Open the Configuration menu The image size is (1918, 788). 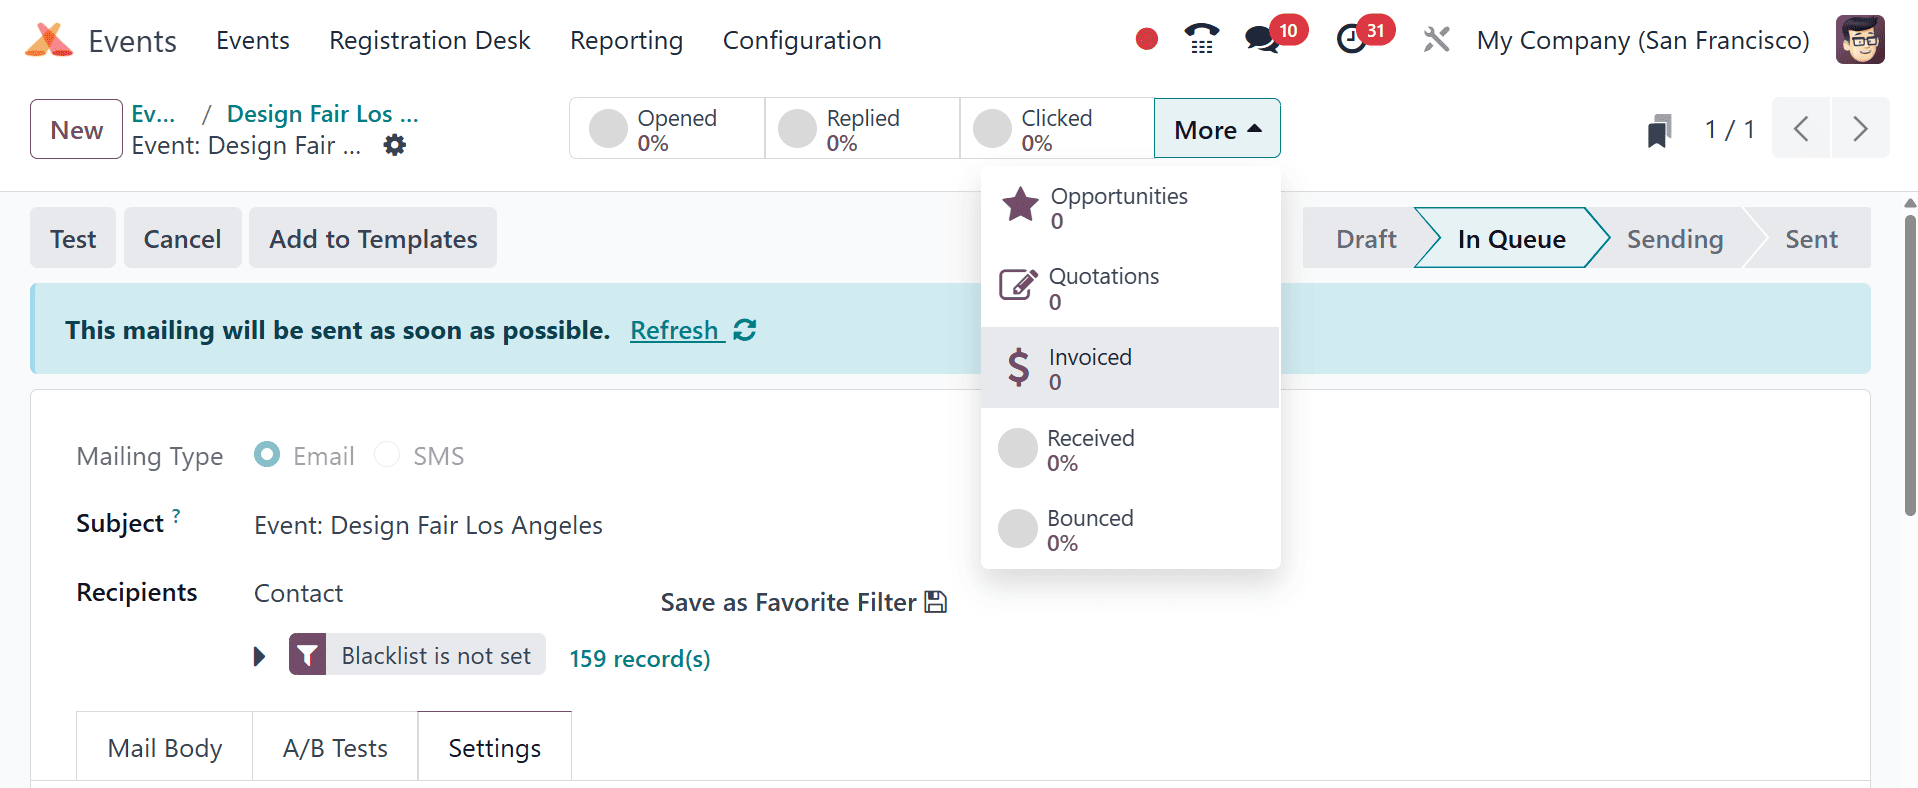(x=802, y=40)
